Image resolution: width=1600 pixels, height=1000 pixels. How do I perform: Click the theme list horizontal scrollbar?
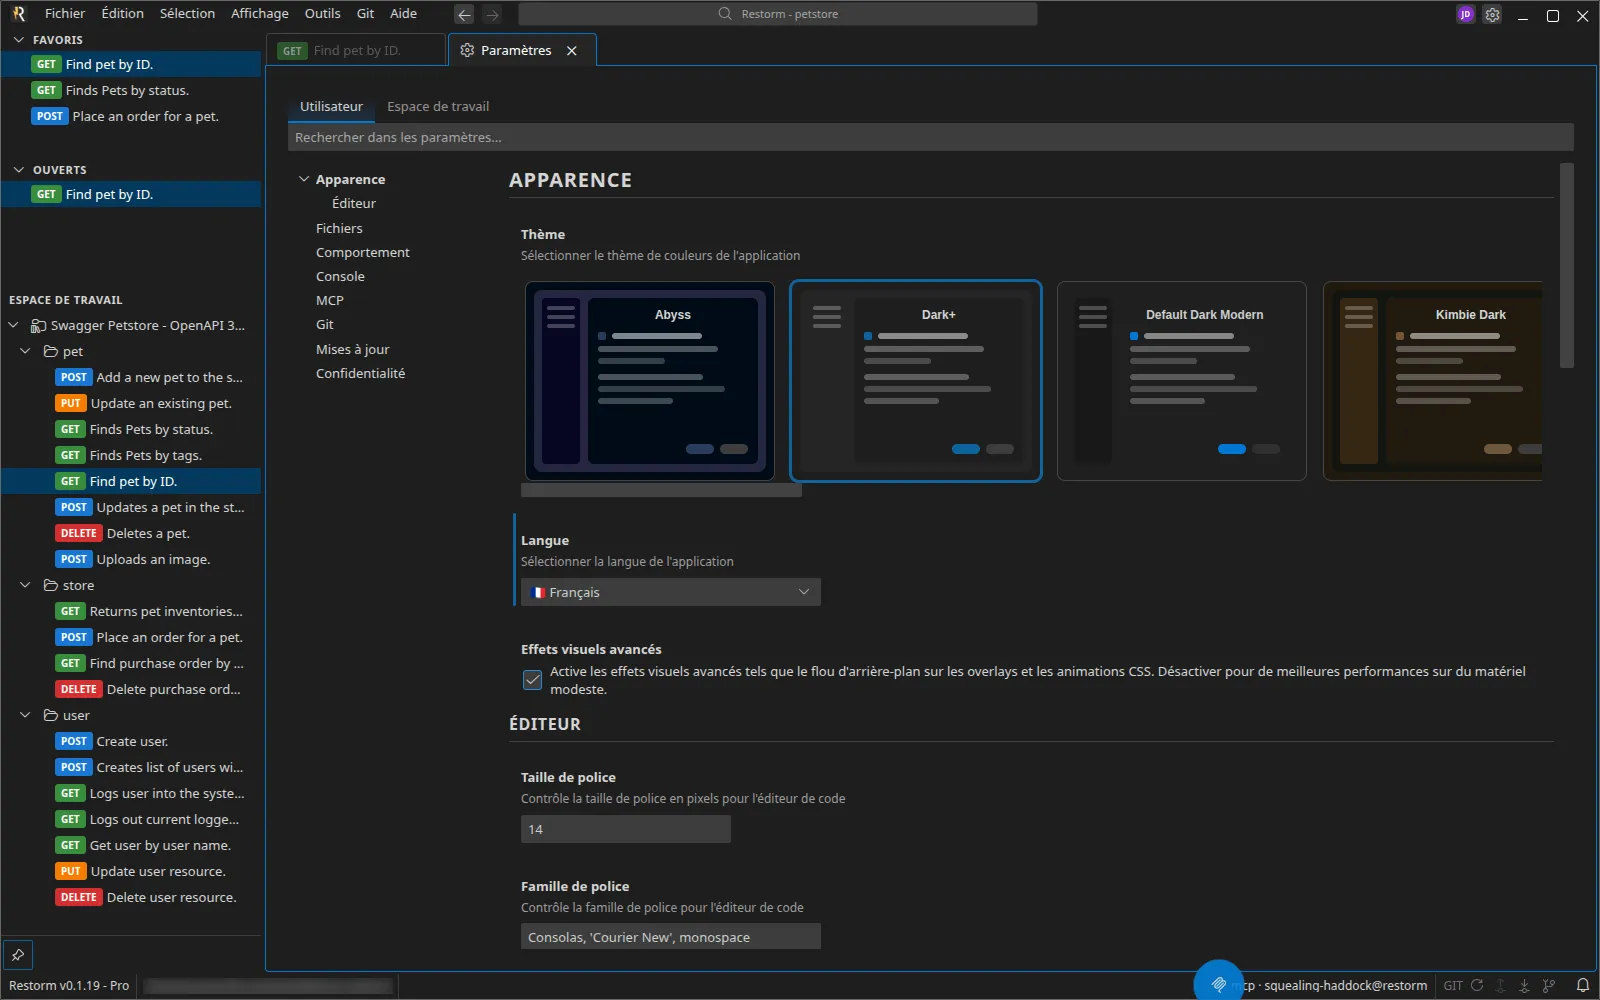[661, 490]
